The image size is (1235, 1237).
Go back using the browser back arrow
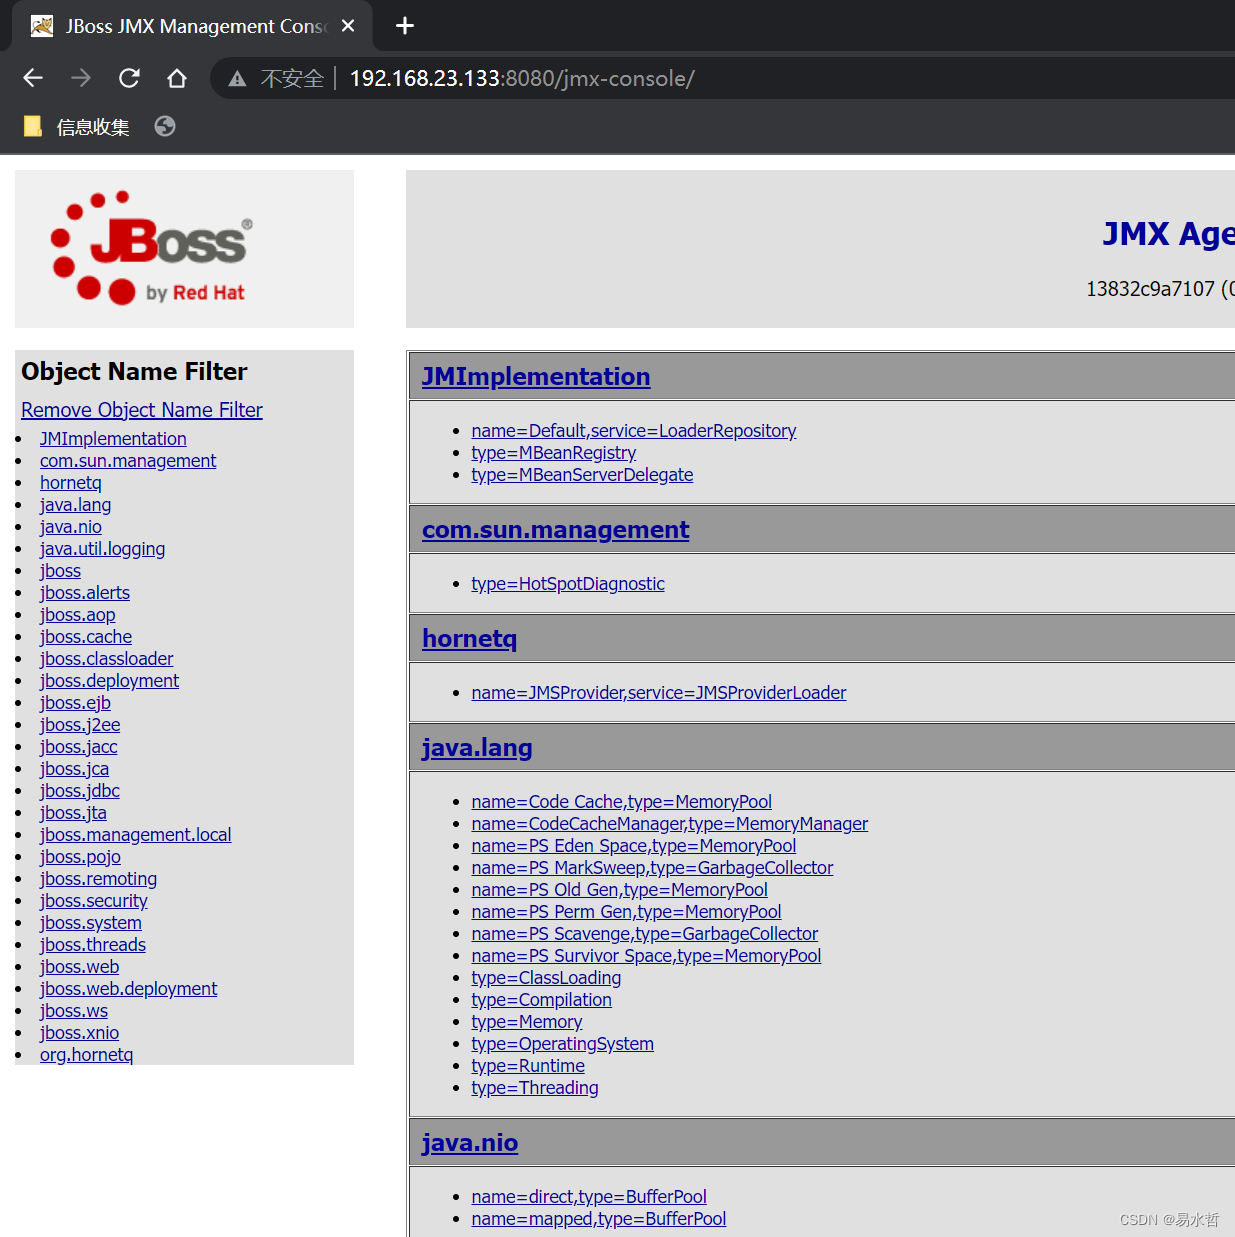(33, 78)
